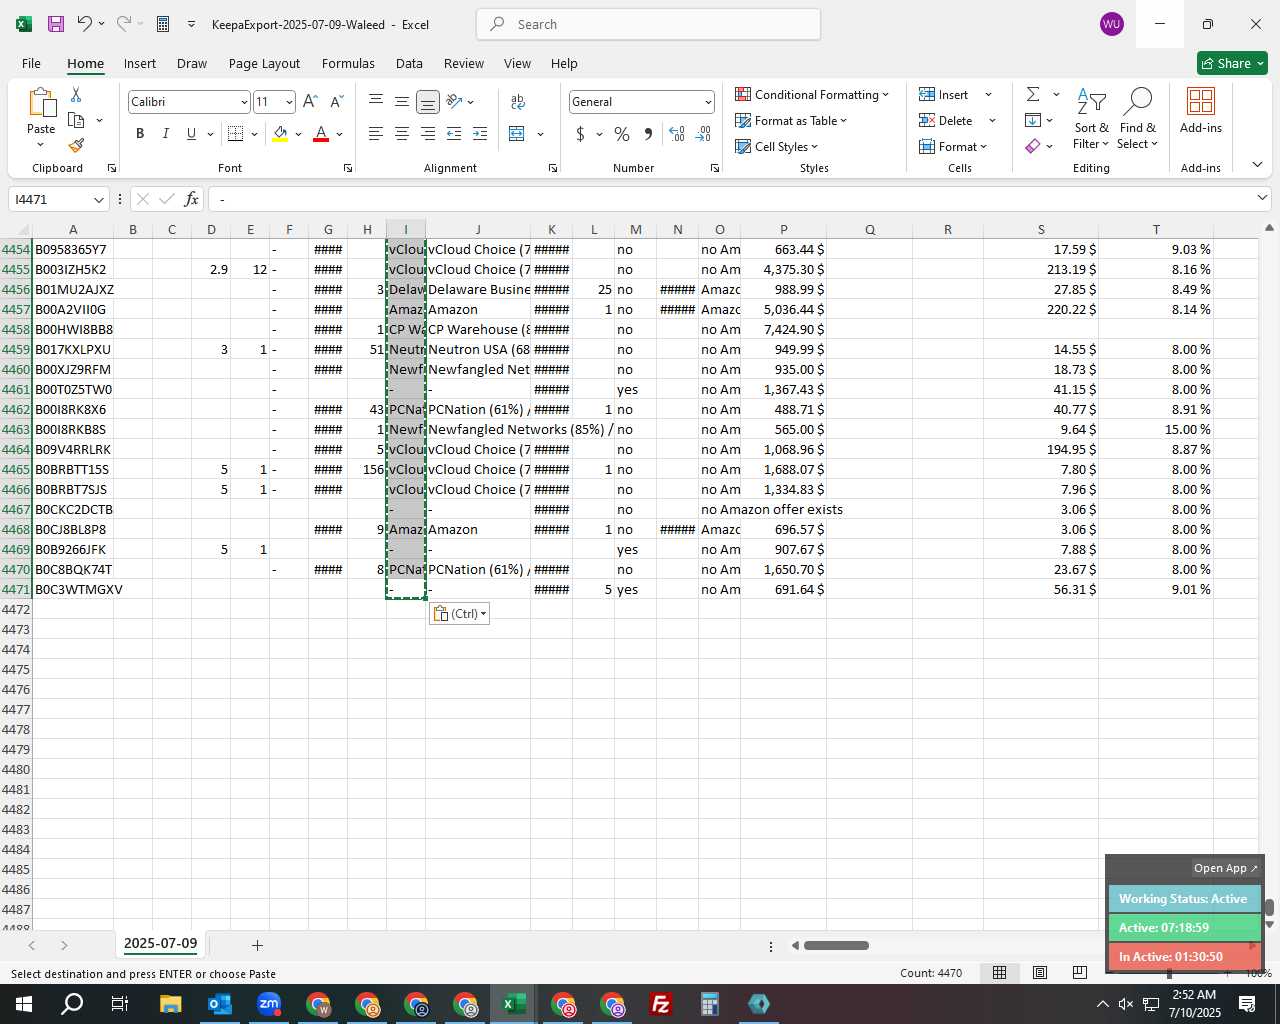Click the Undo arrow icon
1280x1024 pixels.
(85, 24)
